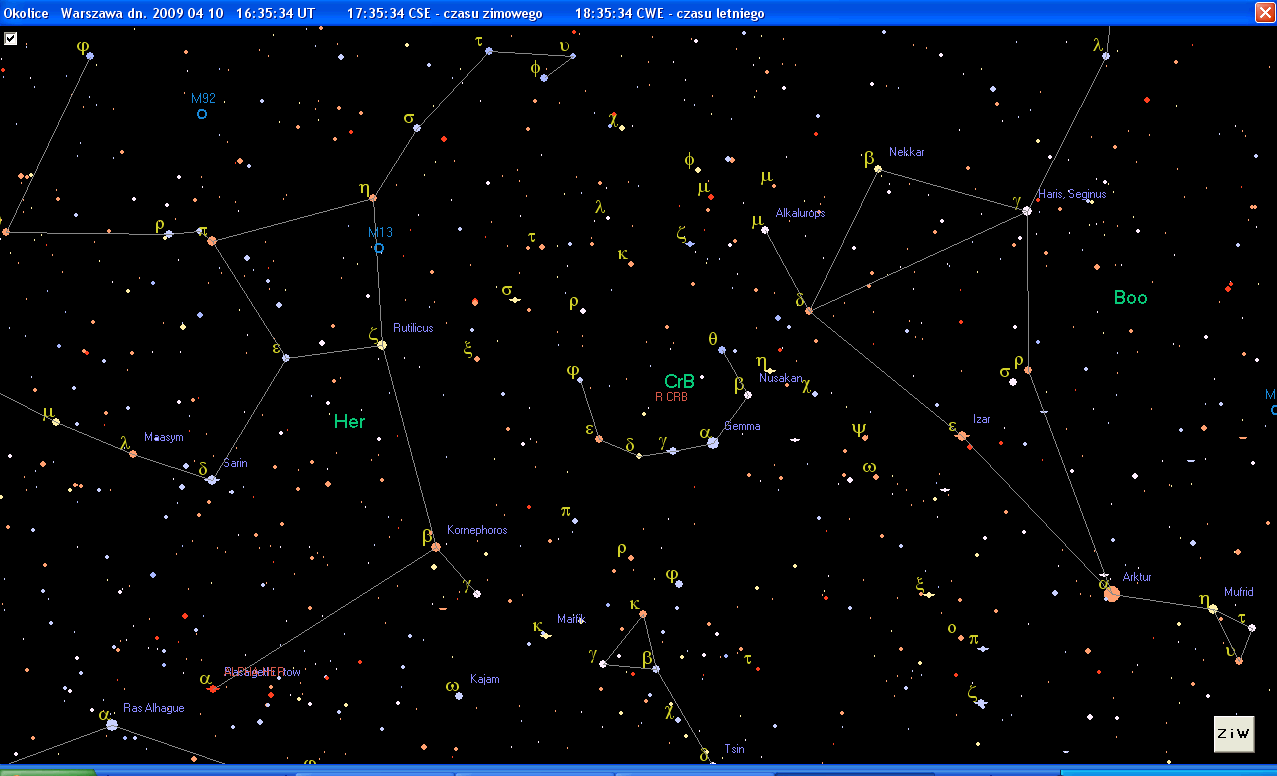Screen dimensions: 1277x776
Task: Toggle the checkbox in the top-left corner
Action: (x=10, y=38)
